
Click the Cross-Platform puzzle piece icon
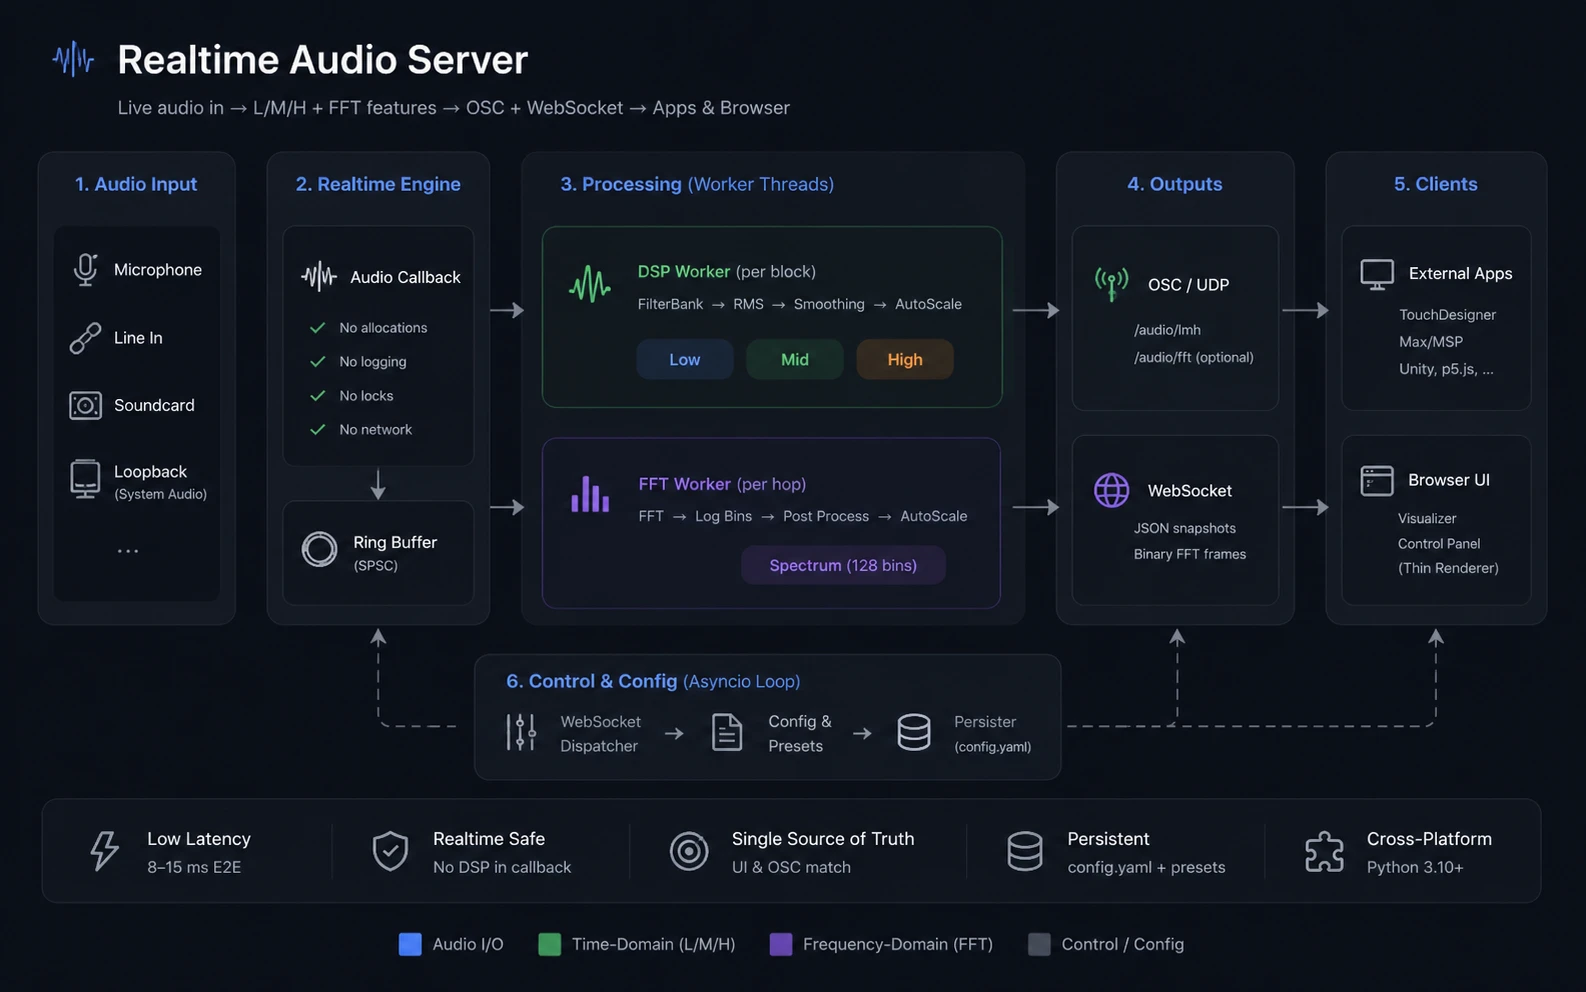(1324, 851)
